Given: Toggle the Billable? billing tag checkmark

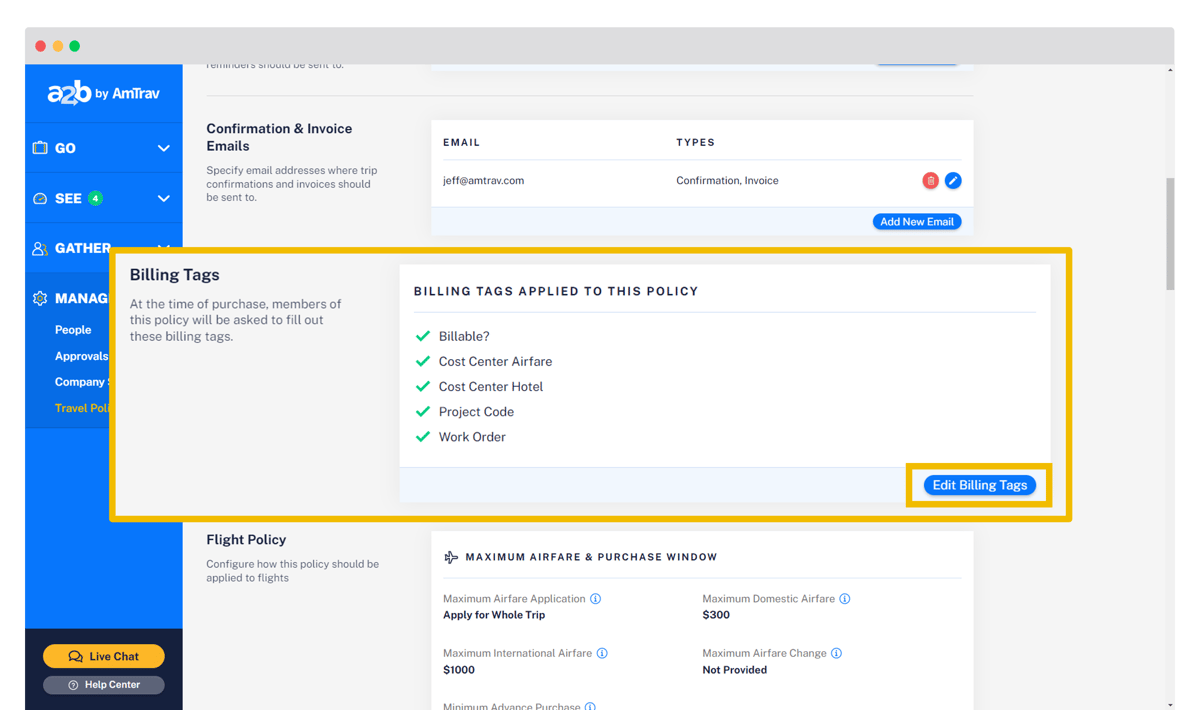Looking at the screenshot, I should 422,335.
